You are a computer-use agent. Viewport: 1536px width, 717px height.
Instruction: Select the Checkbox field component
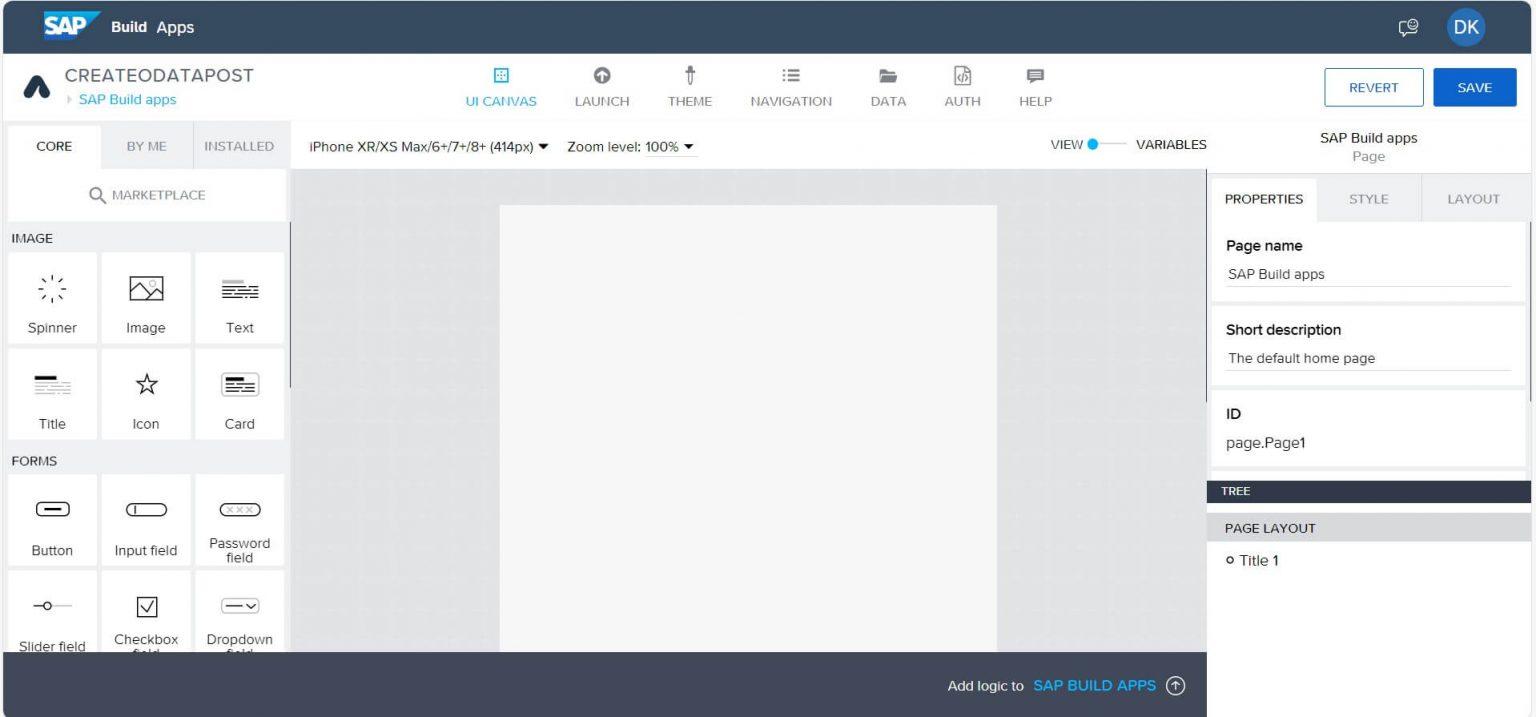point(145,614)
